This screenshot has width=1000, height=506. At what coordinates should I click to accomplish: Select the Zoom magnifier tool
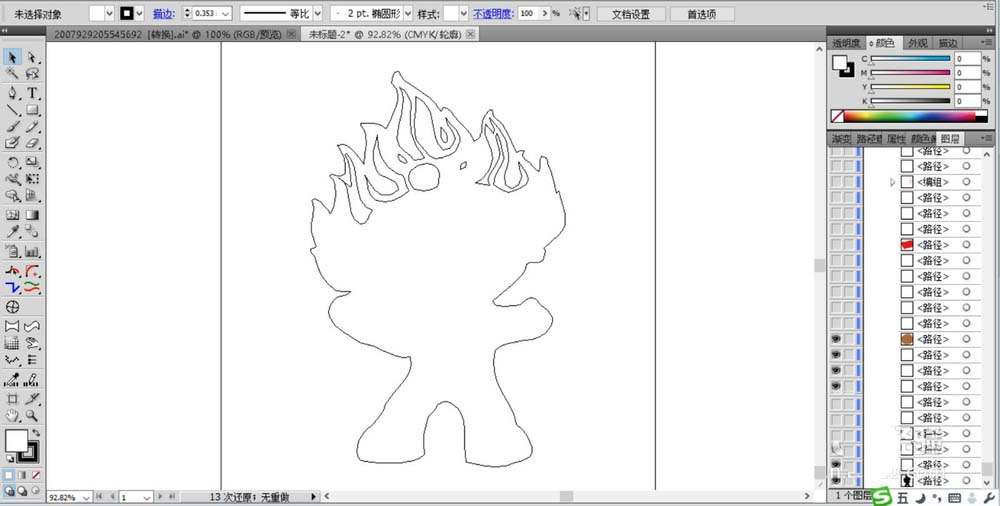click(32, 416)
